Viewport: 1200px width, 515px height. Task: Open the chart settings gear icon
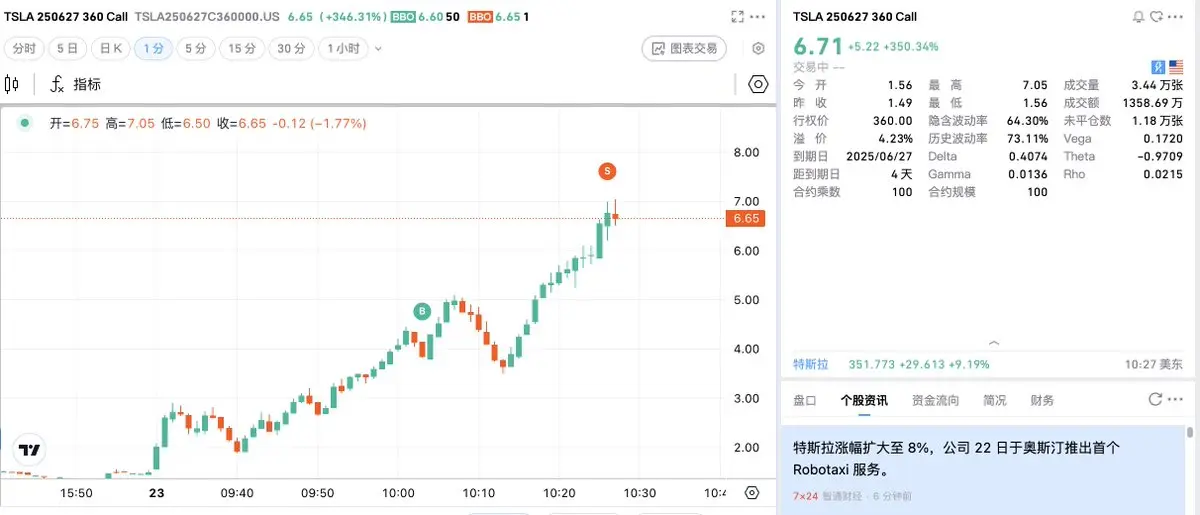[758, 48]
